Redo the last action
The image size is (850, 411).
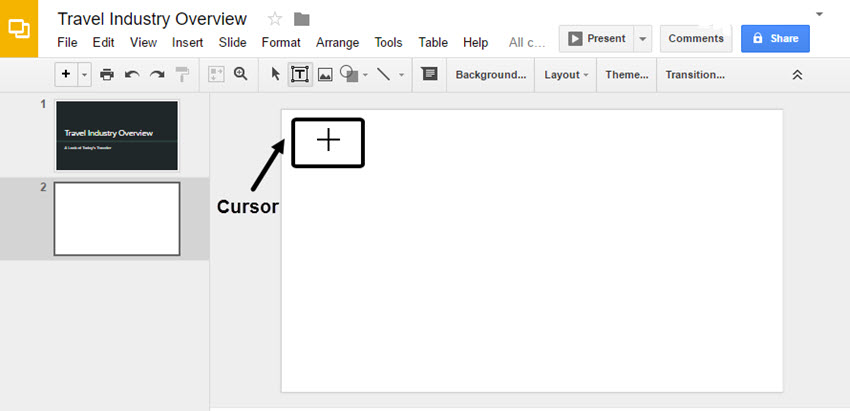click(x=157, y=75)
